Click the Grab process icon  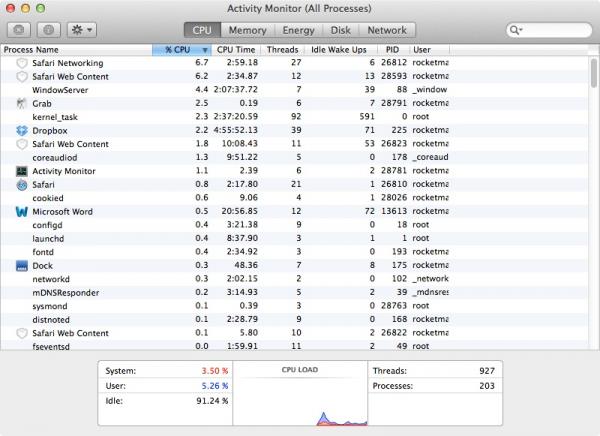(22, 103)
